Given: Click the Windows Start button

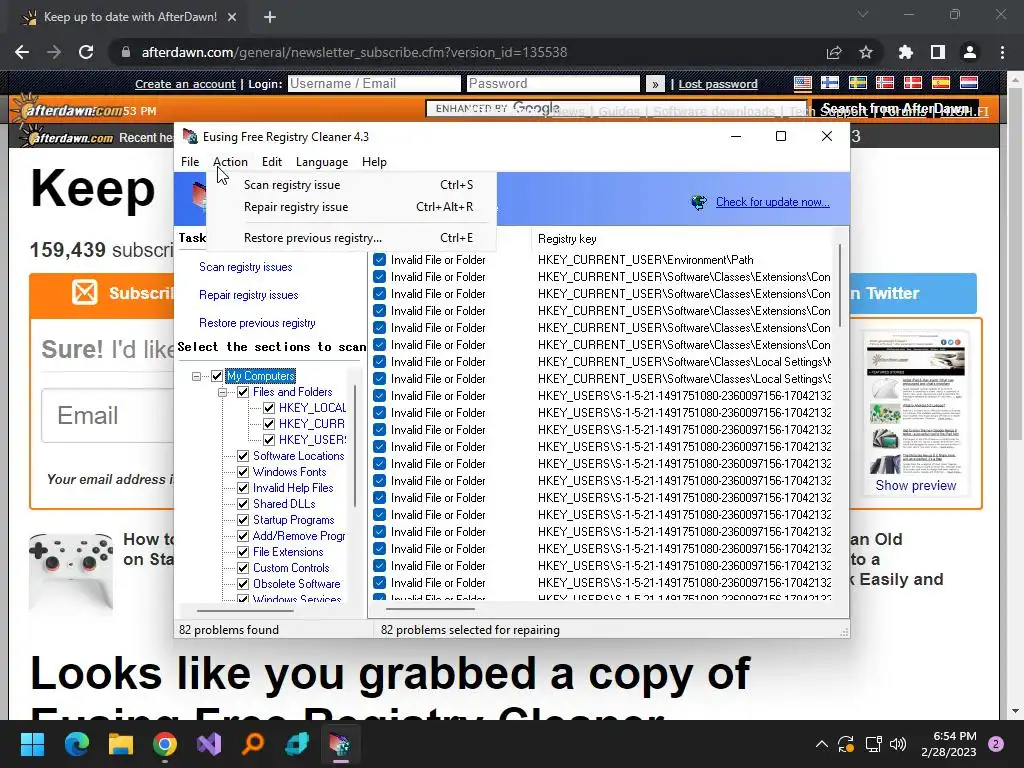Looking at the screenshot, I should (x=32, y=744).
